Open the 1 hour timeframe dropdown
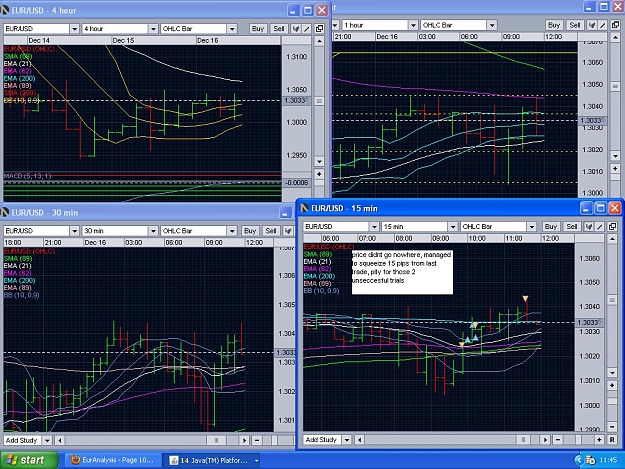 point(413,25)
